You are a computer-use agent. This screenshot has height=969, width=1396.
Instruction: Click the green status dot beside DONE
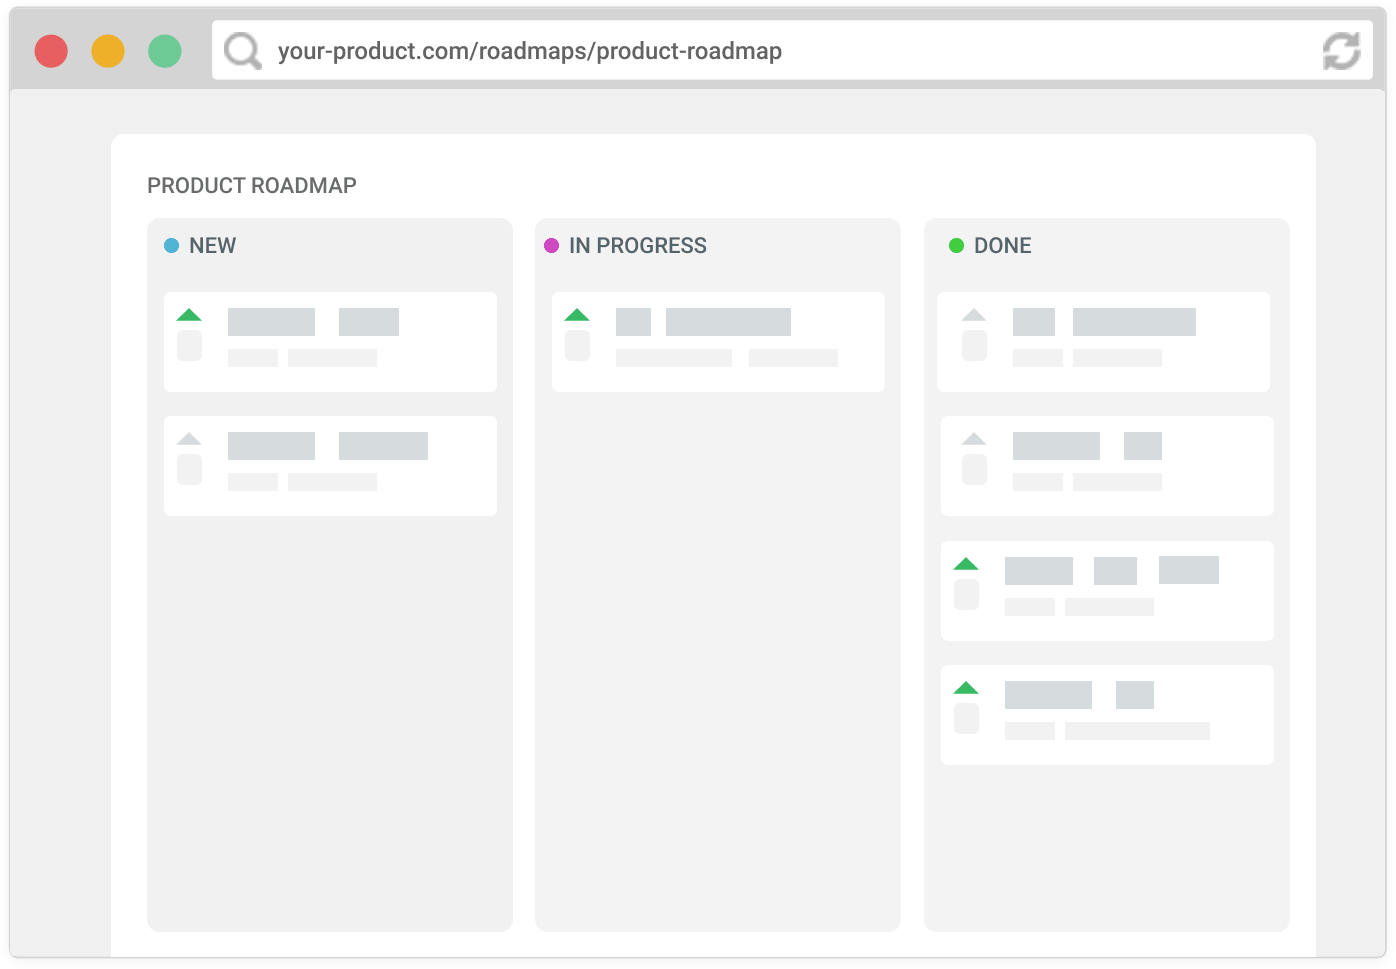point(956,246)
